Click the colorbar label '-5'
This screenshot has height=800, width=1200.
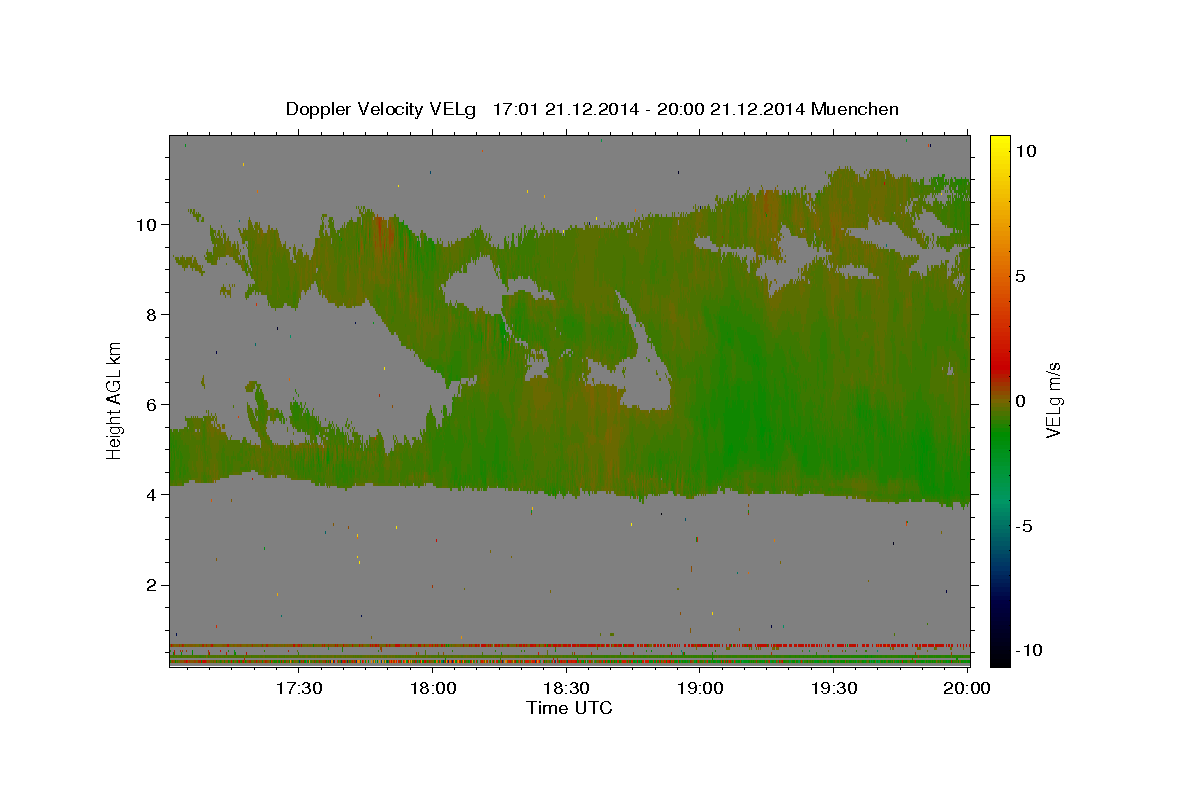pos(1024,526)
